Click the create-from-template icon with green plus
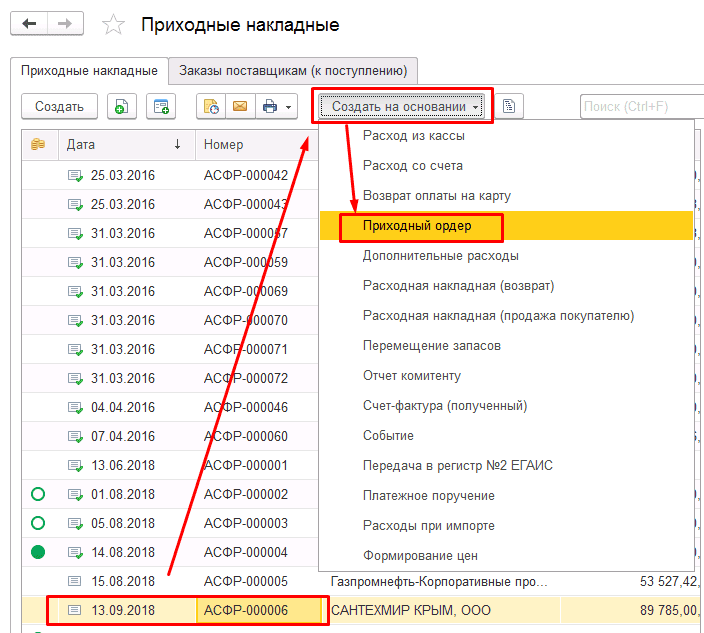Image resolution: width=704 pixels, height=633 pixels. 161,106
